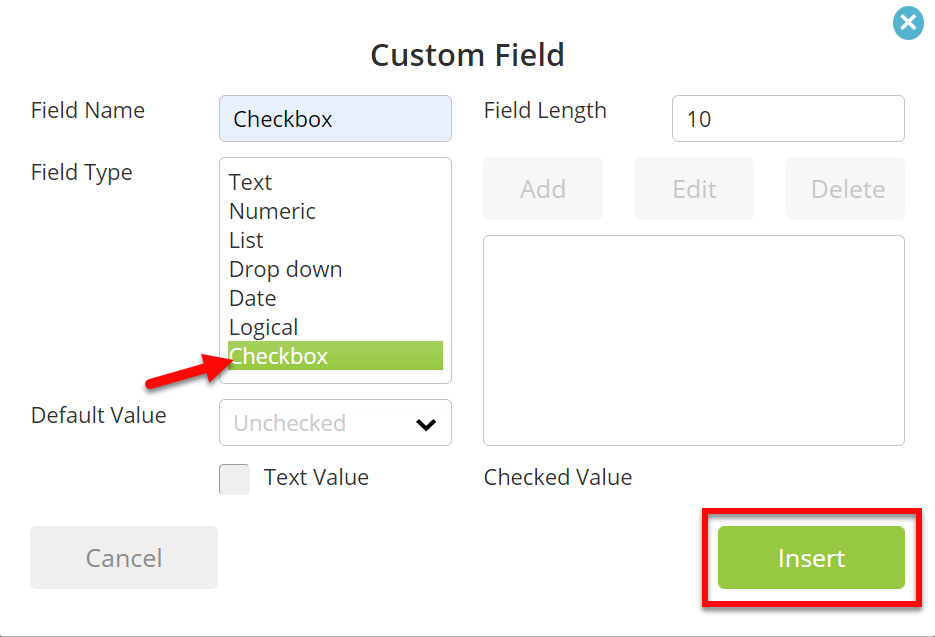The height and width of the screenshot is (637, 935).
Task: Click the Field Name input box
Action: point(335,119)
